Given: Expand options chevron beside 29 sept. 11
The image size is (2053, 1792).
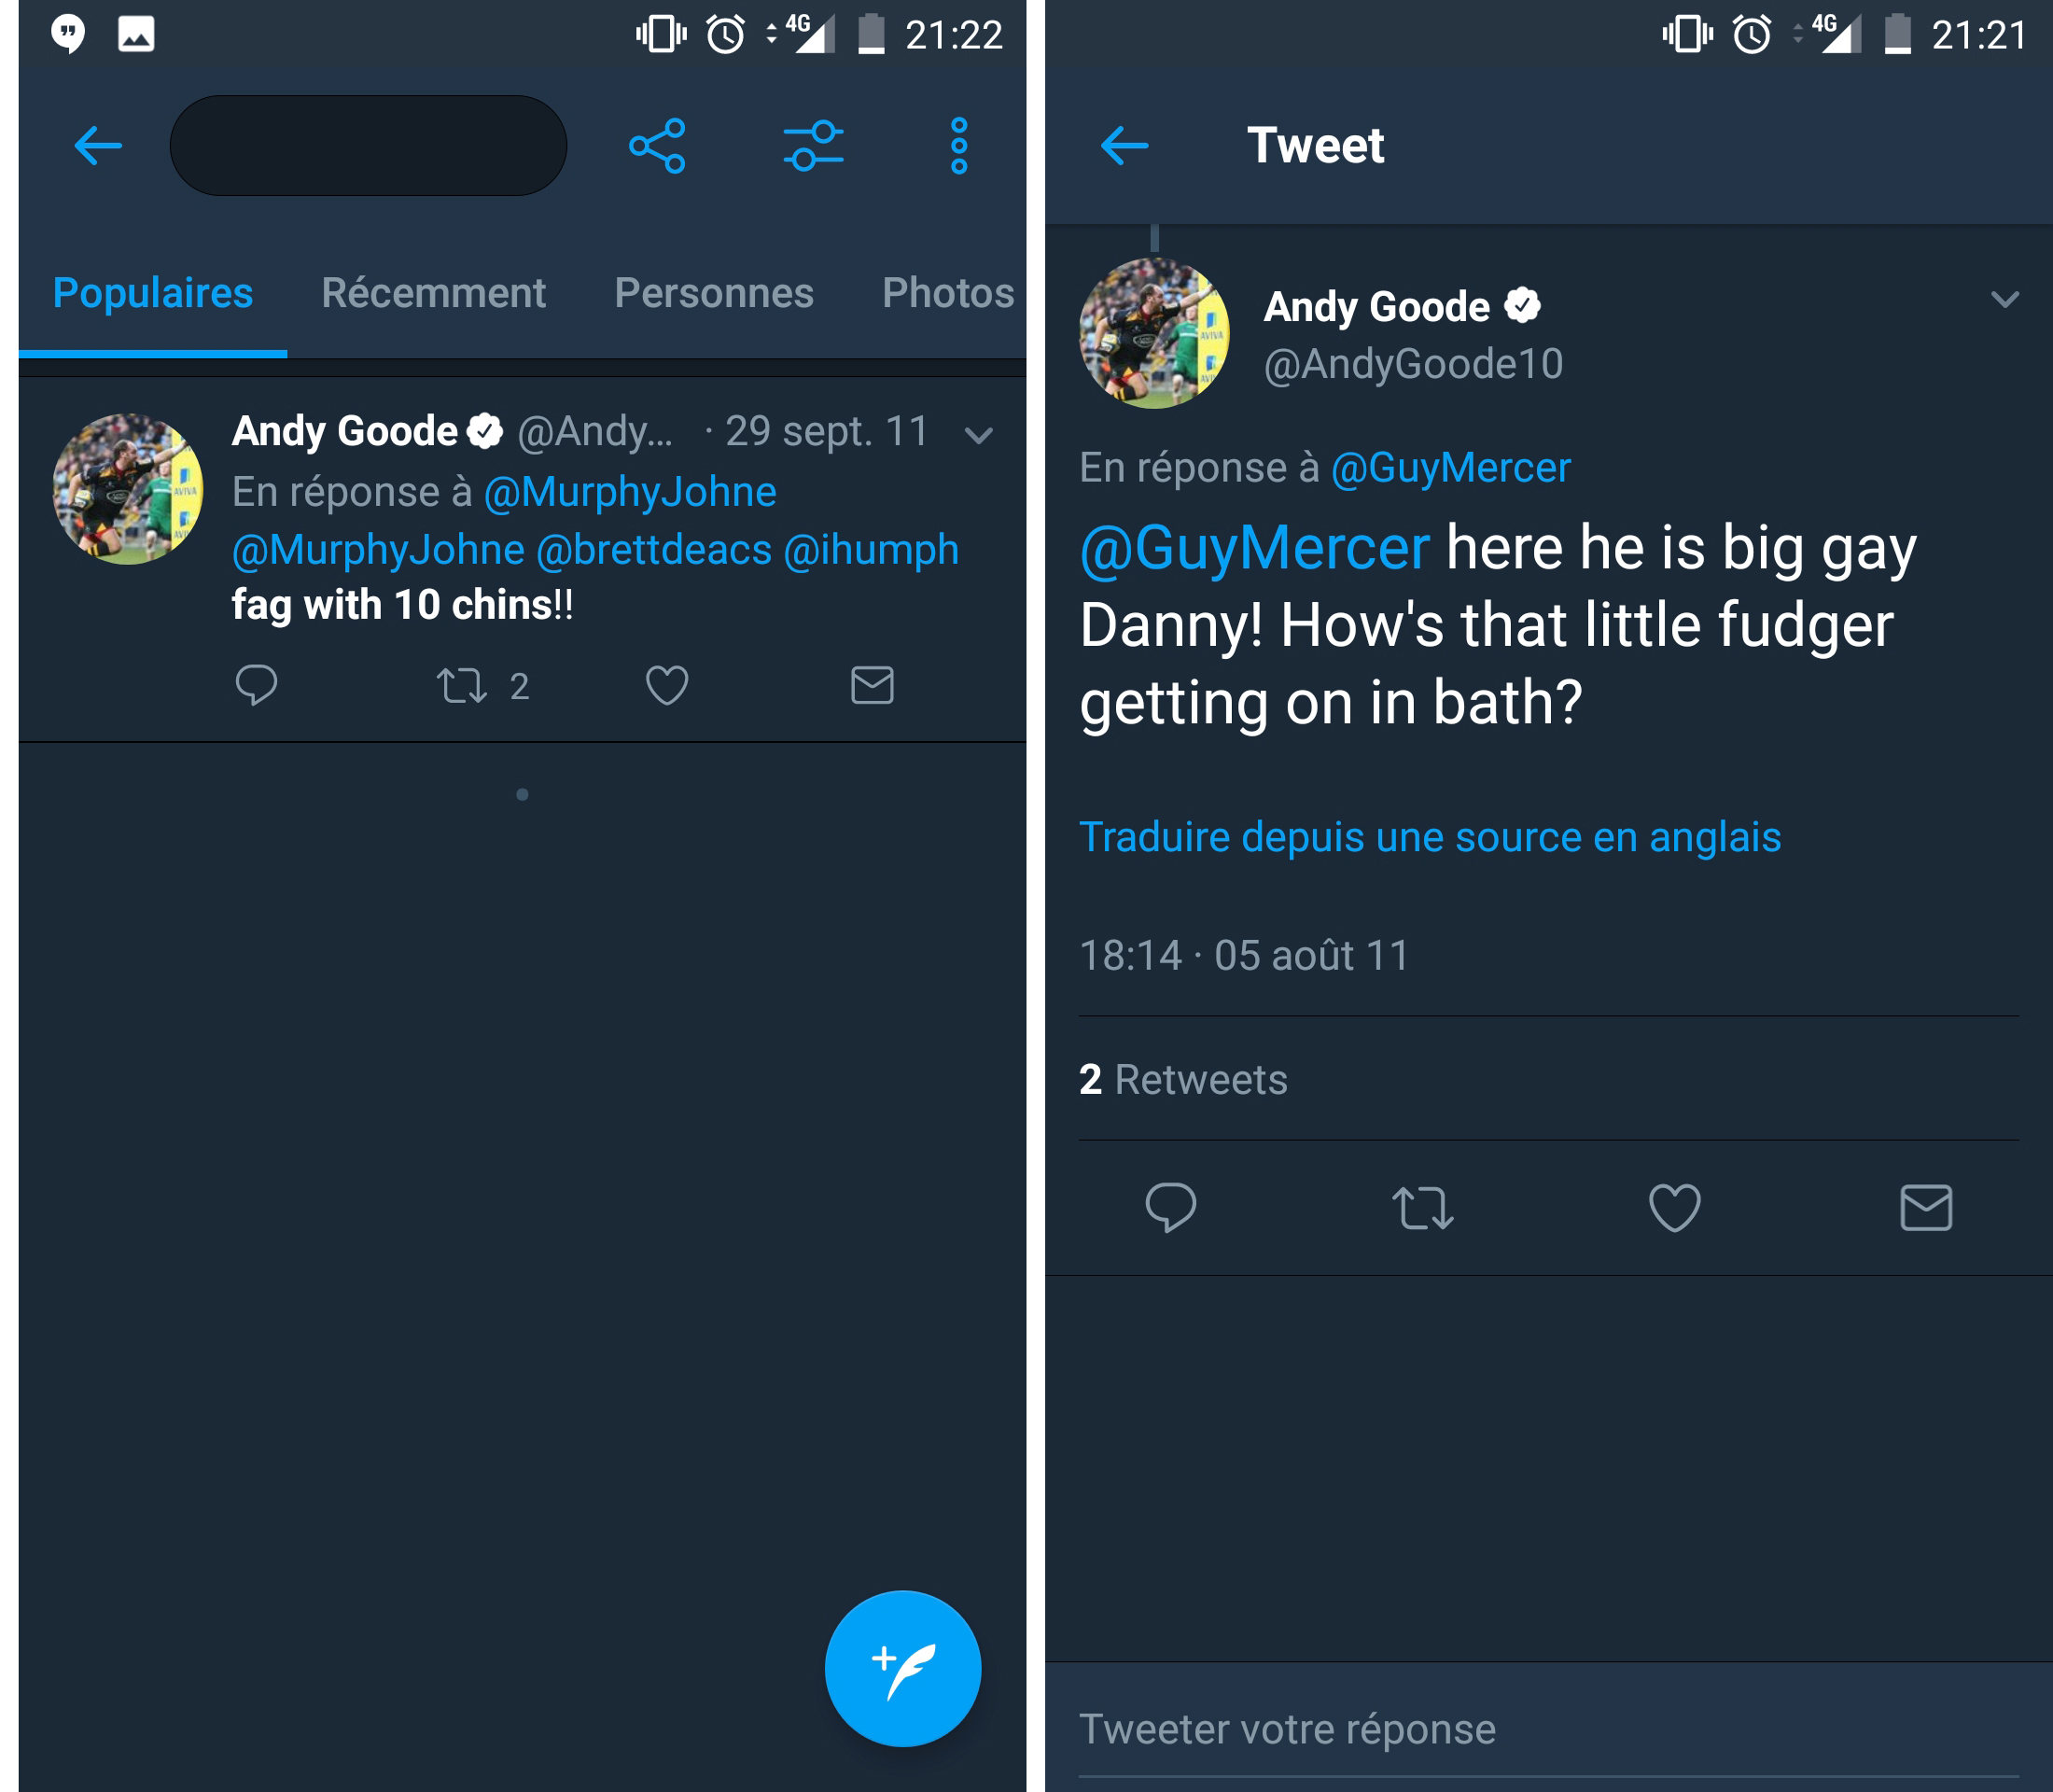Looking at the screenshot, I should tap(978, 435).
